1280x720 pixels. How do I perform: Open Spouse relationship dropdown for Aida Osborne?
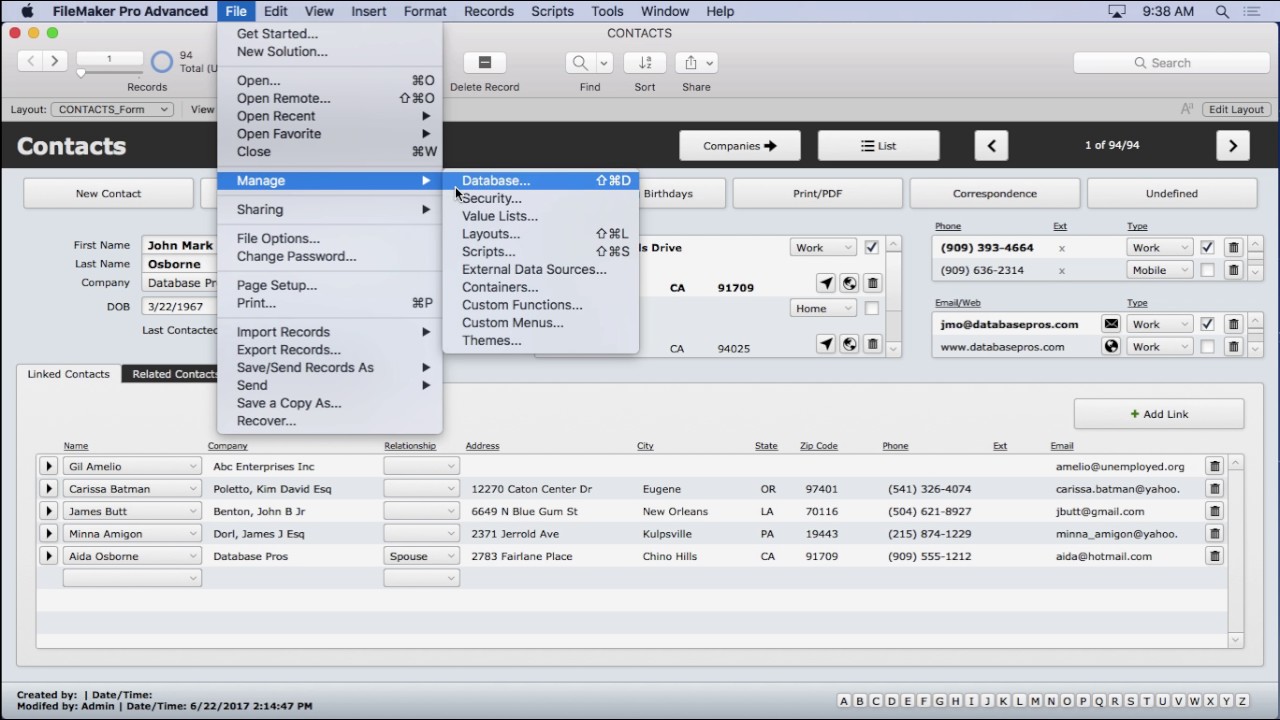[x=421, y=556]
